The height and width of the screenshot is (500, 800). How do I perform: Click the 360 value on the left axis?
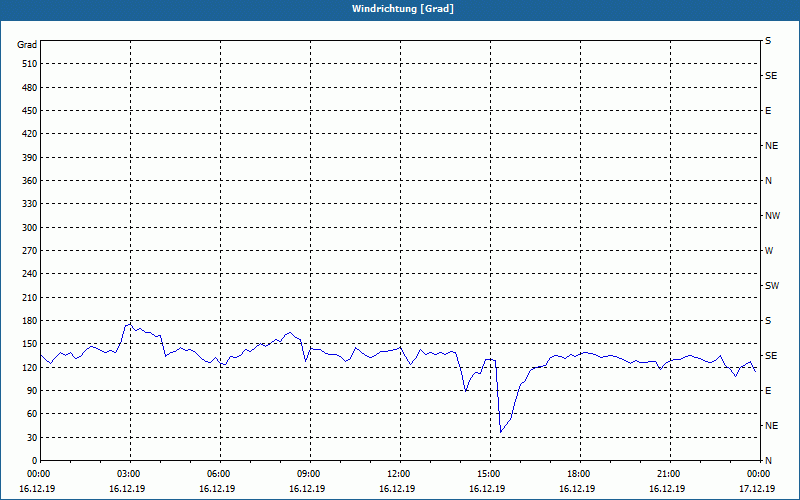pos(30,181)
